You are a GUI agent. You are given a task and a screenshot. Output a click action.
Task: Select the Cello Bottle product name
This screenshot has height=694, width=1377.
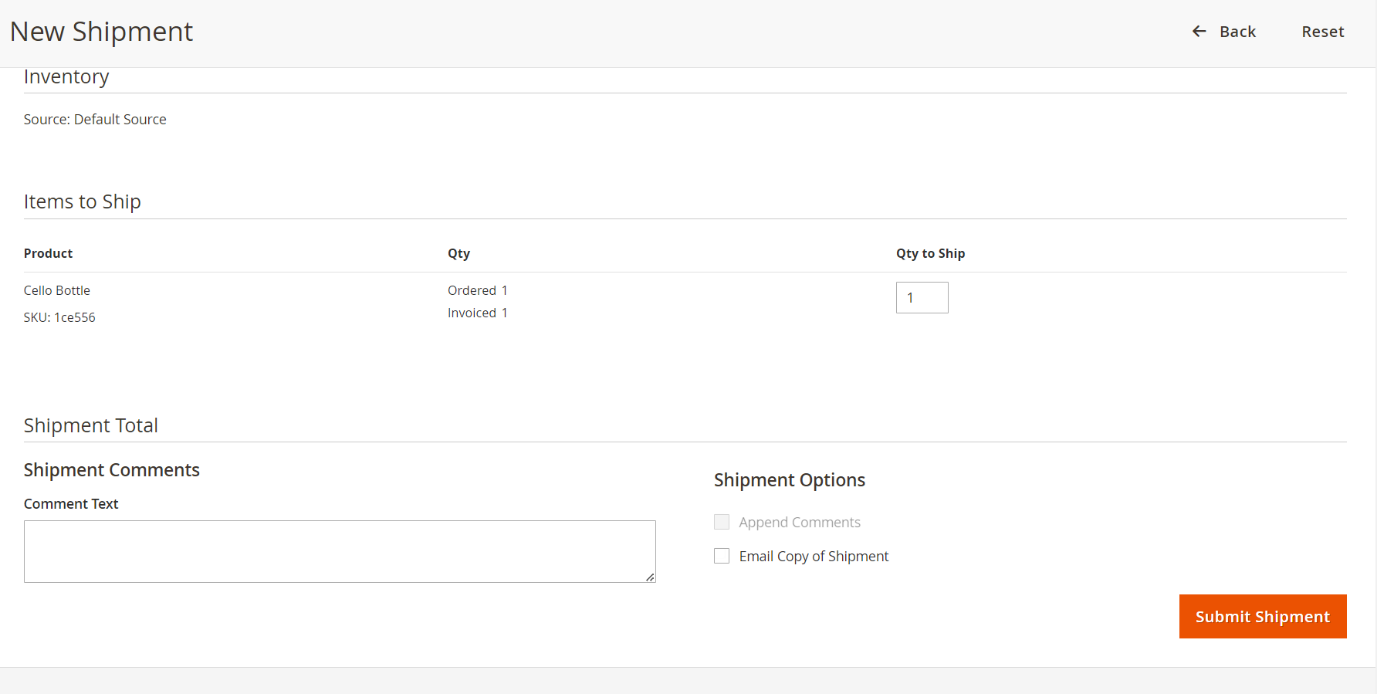coord(57,291)
